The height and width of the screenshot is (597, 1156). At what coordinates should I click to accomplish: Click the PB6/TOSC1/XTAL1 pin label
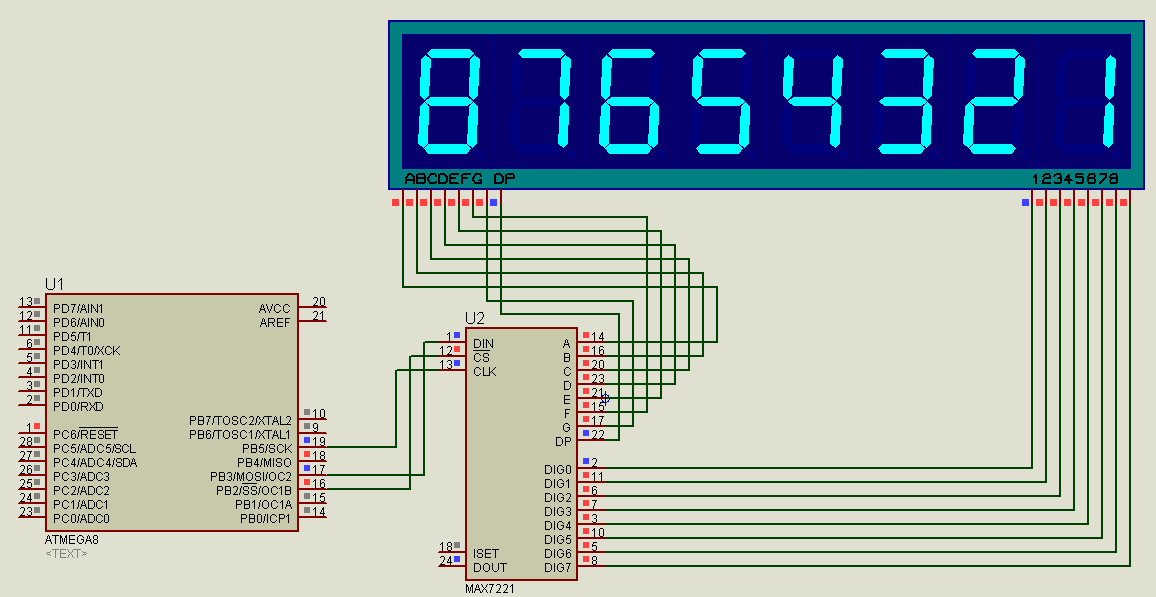coord(240,435)
